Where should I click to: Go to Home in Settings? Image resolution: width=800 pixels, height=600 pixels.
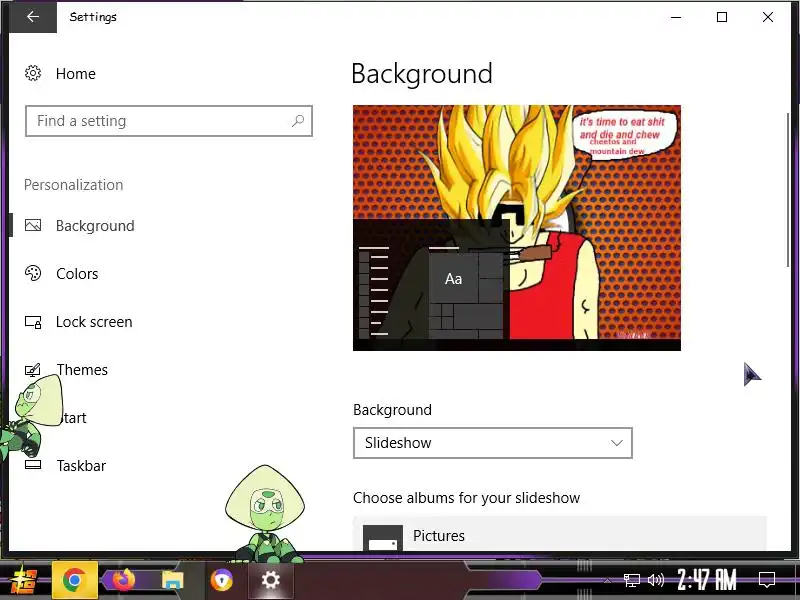click(76, 73)
